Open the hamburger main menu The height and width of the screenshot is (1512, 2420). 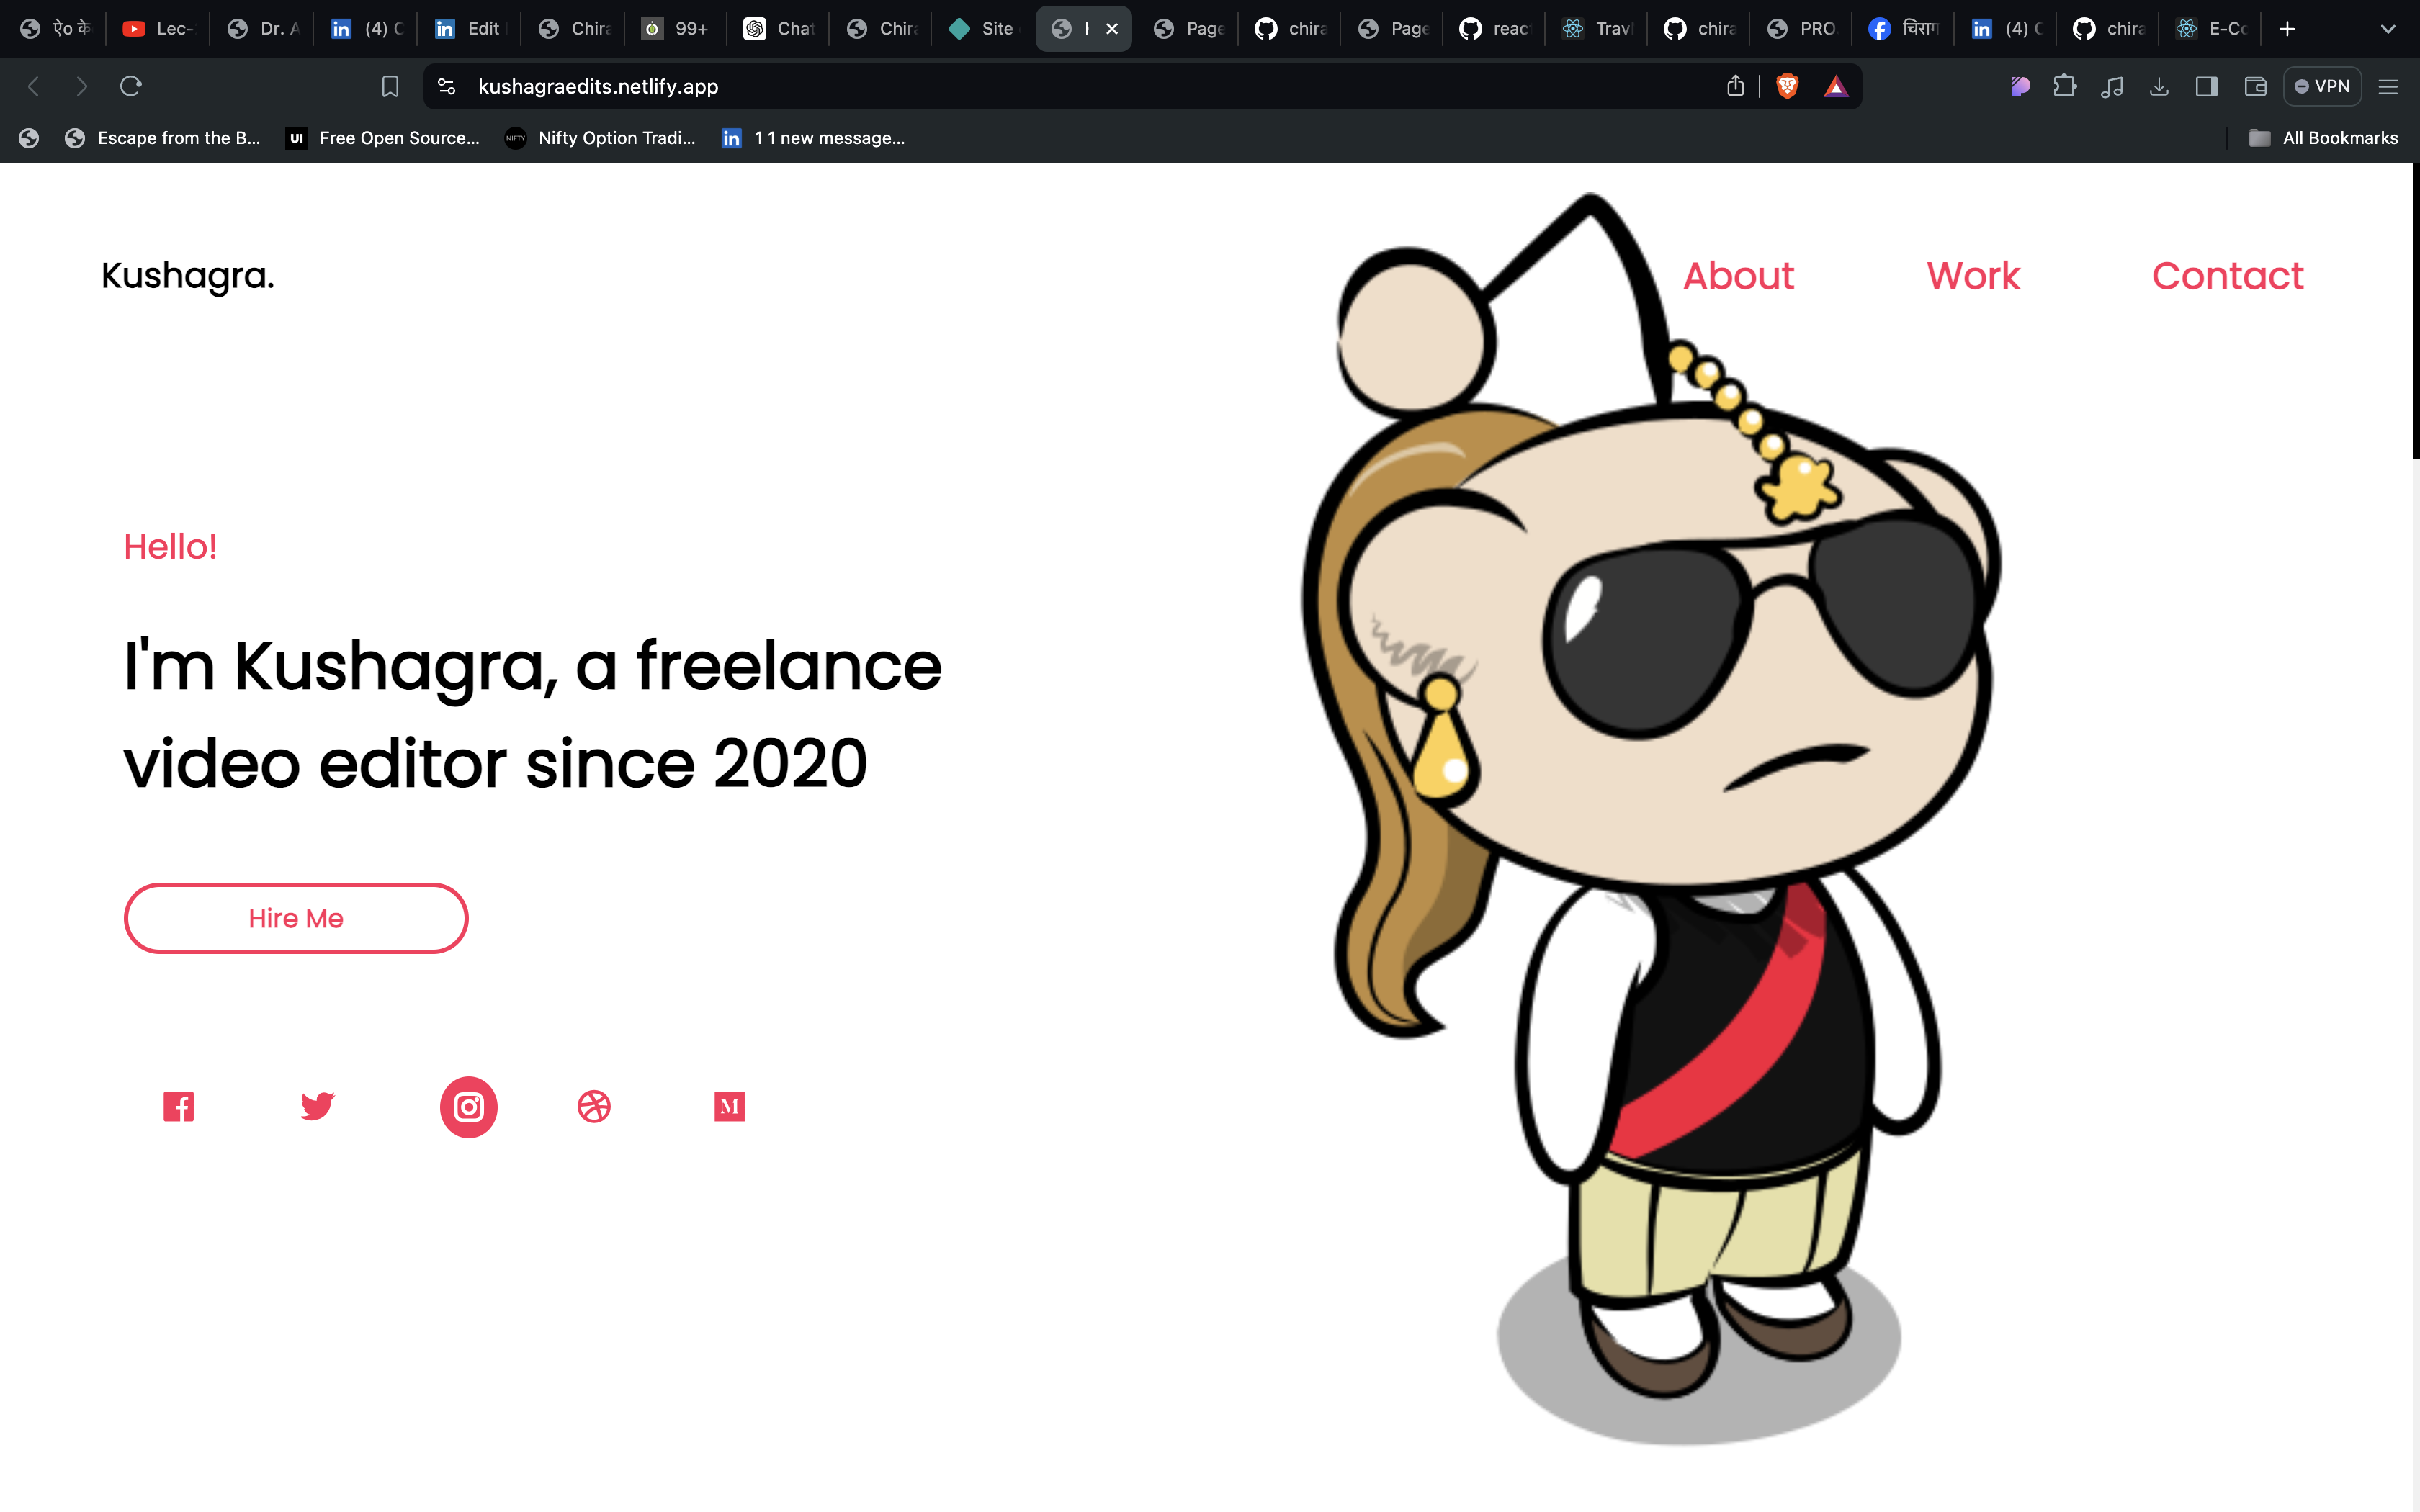[x=2388, y=86]
